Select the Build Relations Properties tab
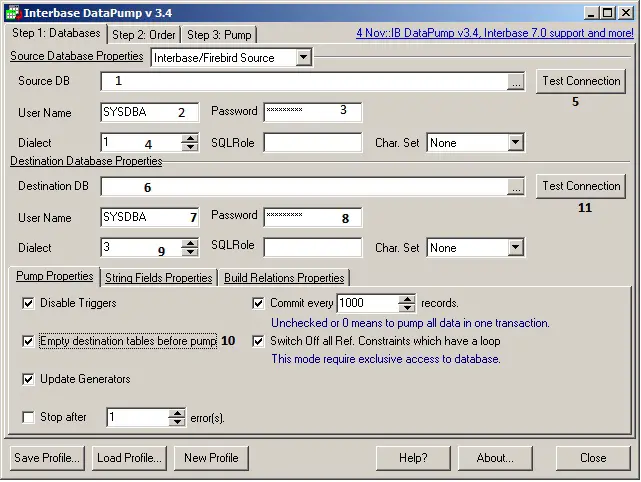 (284, 278)
